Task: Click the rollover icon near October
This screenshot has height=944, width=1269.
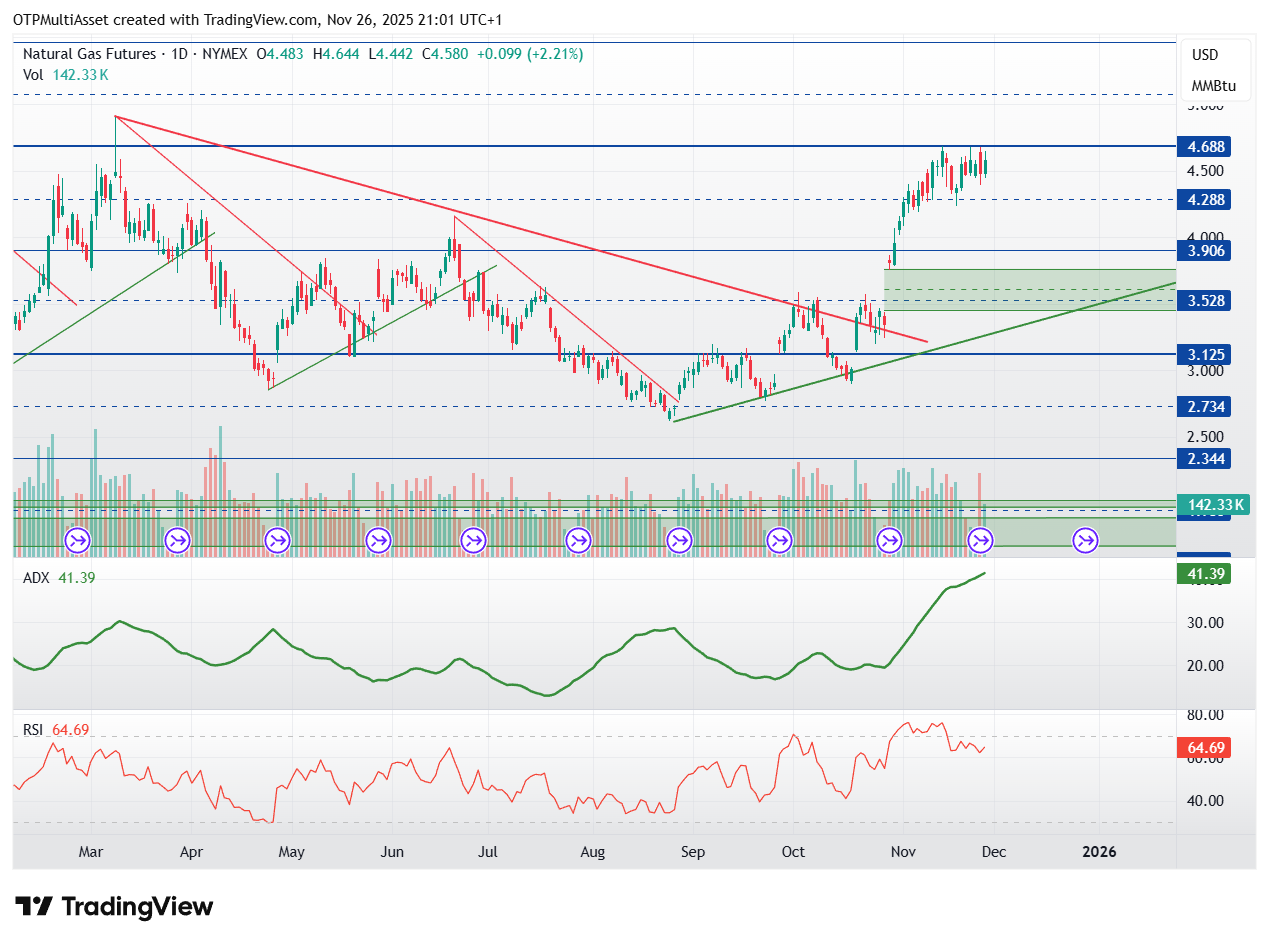Action: point(779,541)
